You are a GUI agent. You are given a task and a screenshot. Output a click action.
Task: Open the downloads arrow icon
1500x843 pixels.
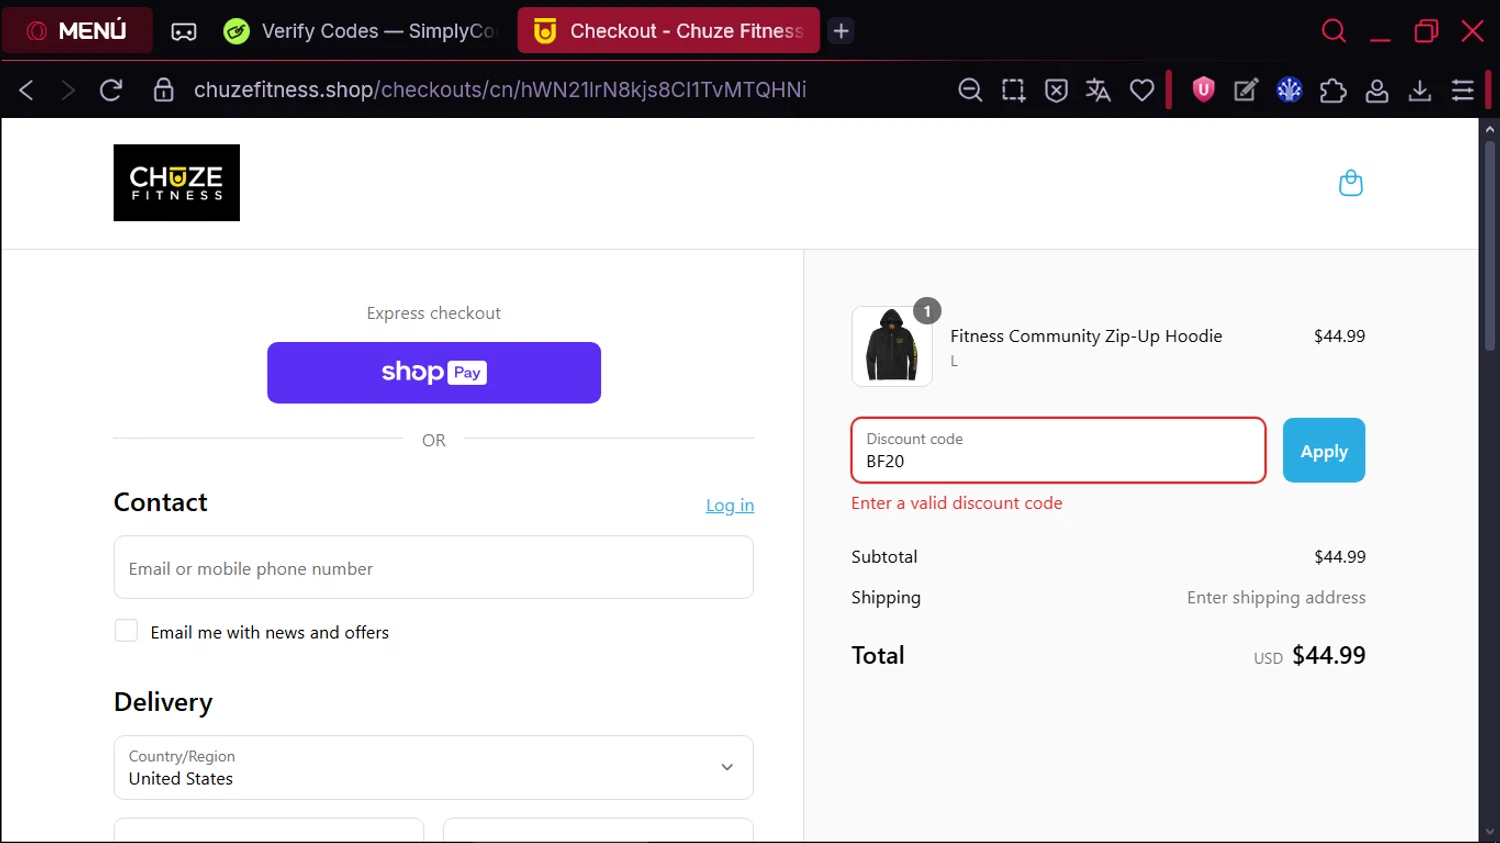(1420, 90)
